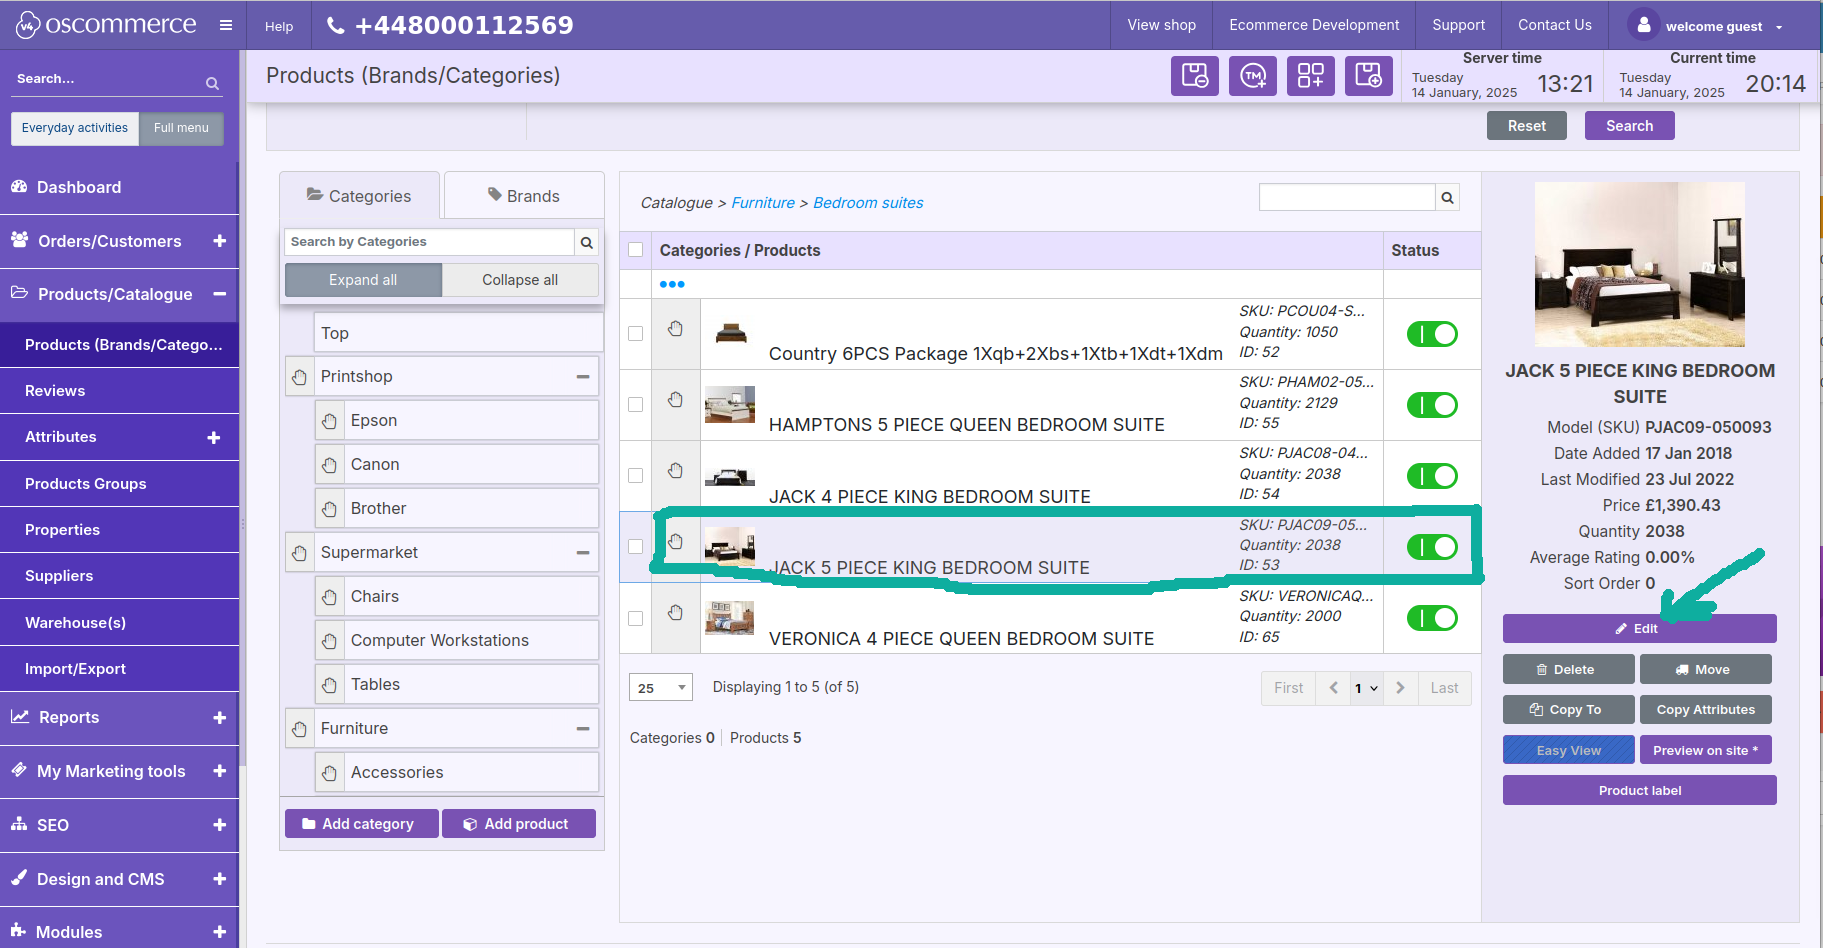The image size is (1823, 948).
Task: Click the drag handle icon for Supermarket
Action: click(299, 553)
